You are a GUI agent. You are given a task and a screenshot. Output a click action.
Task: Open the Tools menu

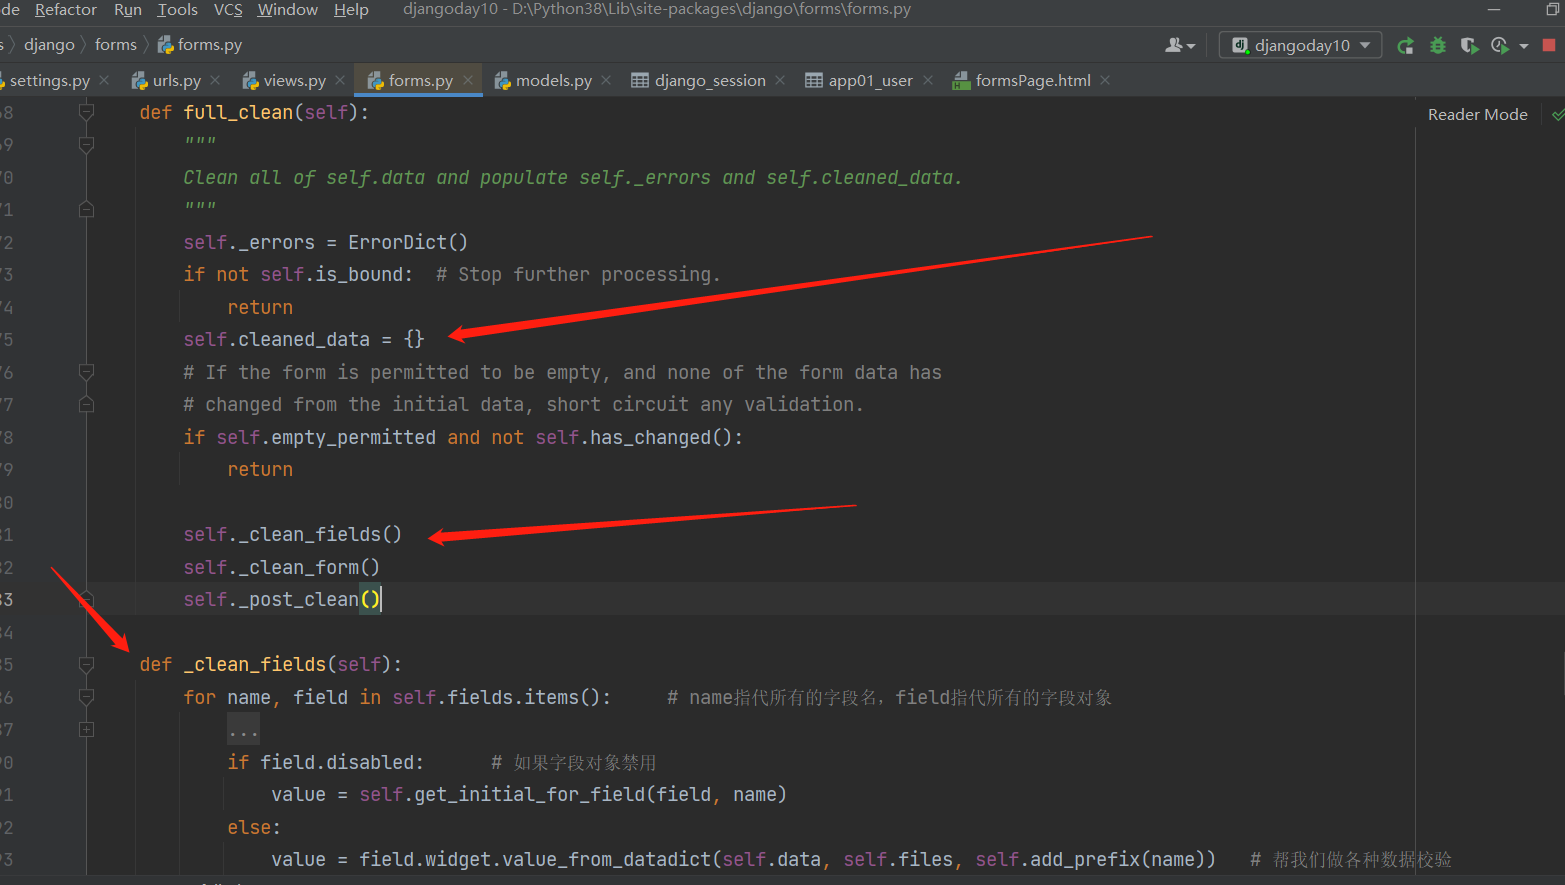coord(177,10)
